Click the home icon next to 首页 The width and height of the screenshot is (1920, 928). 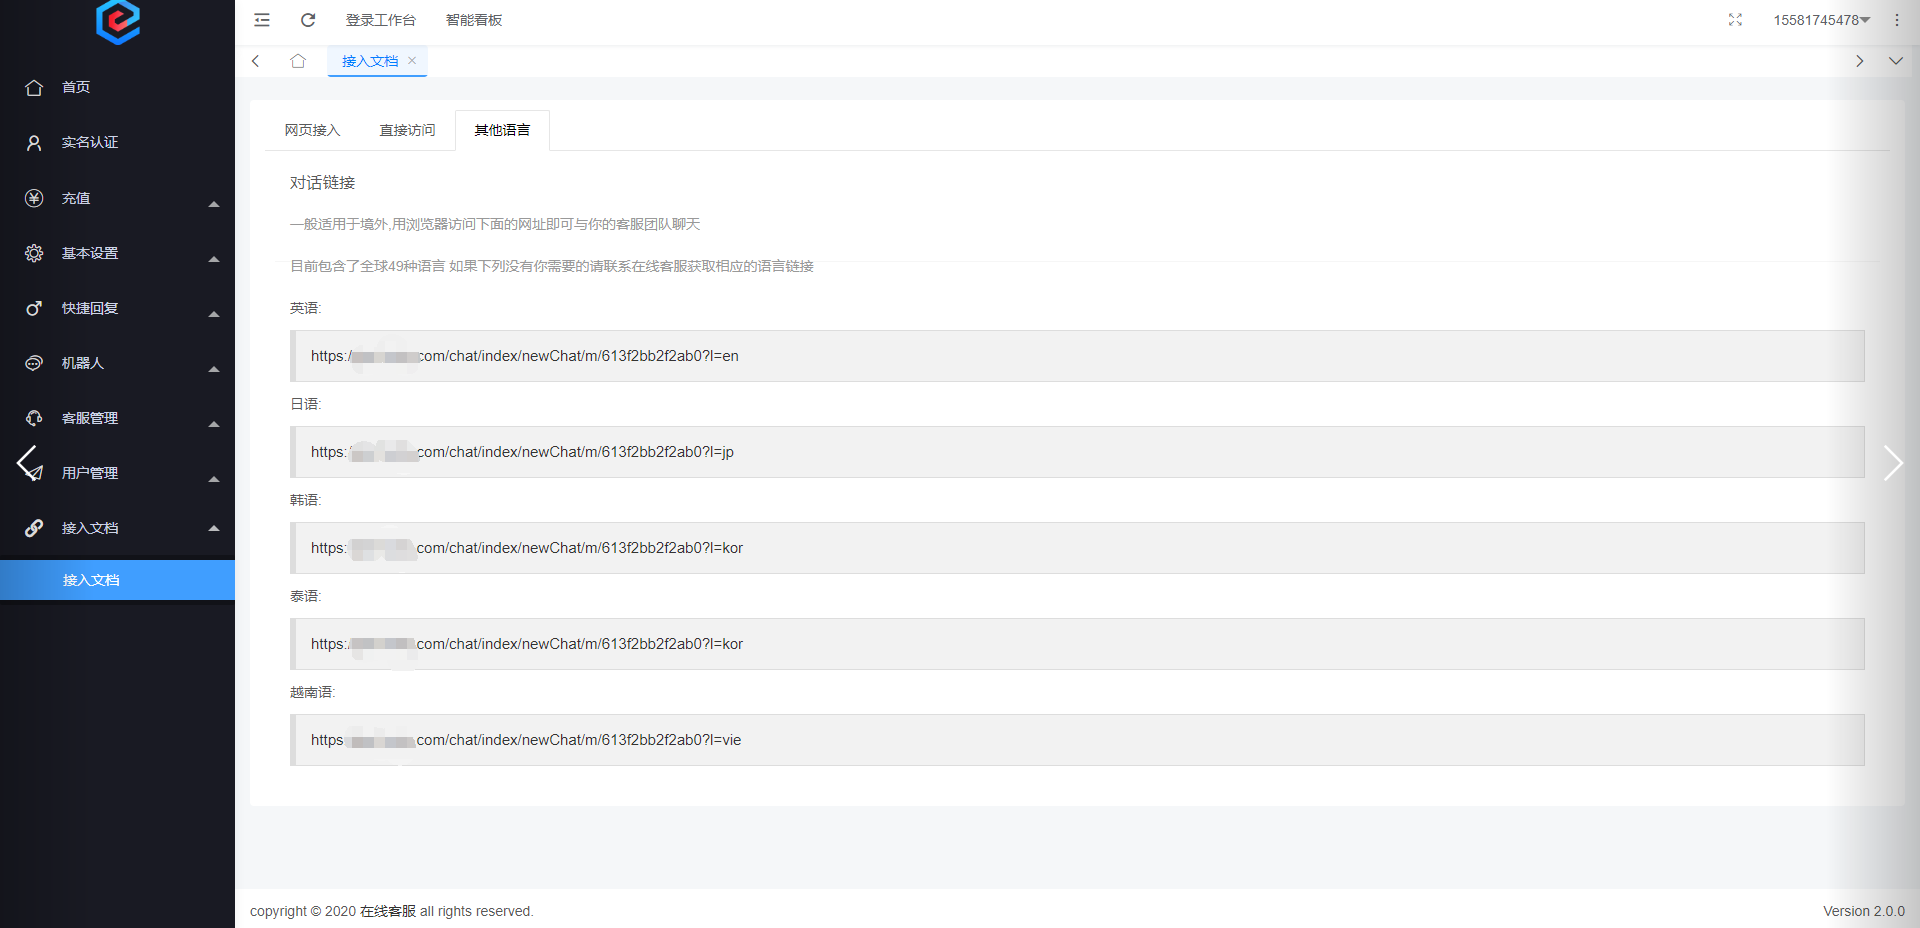(34, 88)
